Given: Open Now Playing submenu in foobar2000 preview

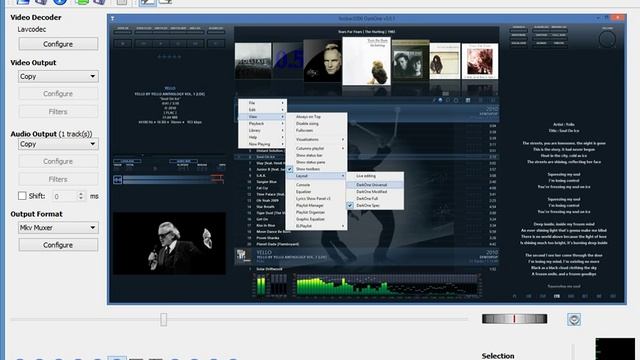Looking at the screenshot, I should 262,144.
